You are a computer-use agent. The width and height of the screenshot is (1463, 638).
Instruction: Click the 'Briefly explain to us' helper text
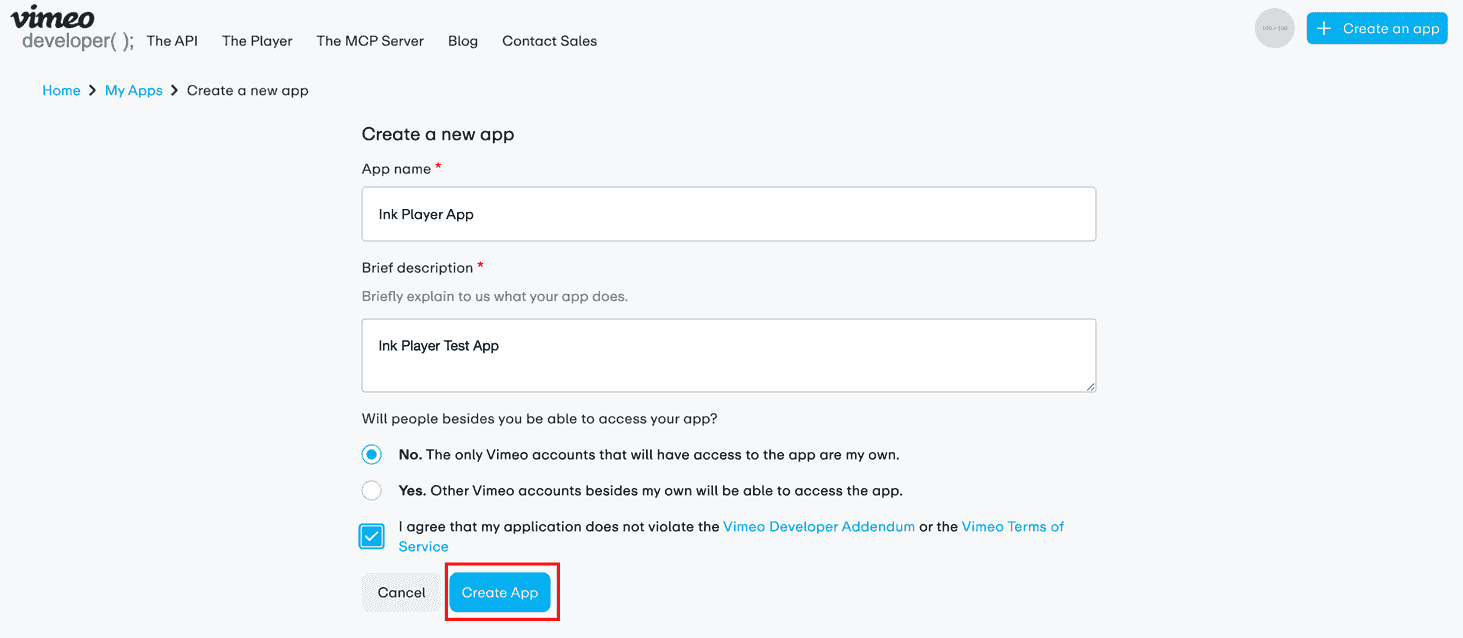[495, 296]
